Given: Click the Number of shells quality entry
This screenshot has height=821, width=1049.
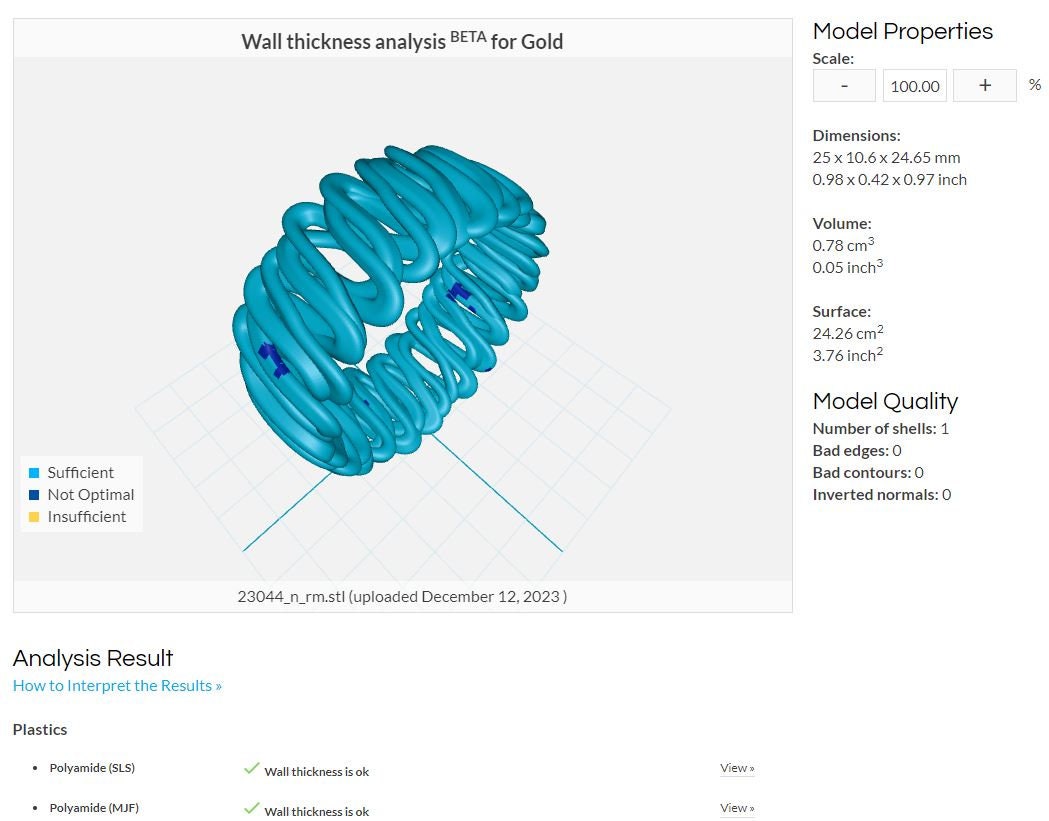Looking at the screenshot, I should click(x=880, y=429).
